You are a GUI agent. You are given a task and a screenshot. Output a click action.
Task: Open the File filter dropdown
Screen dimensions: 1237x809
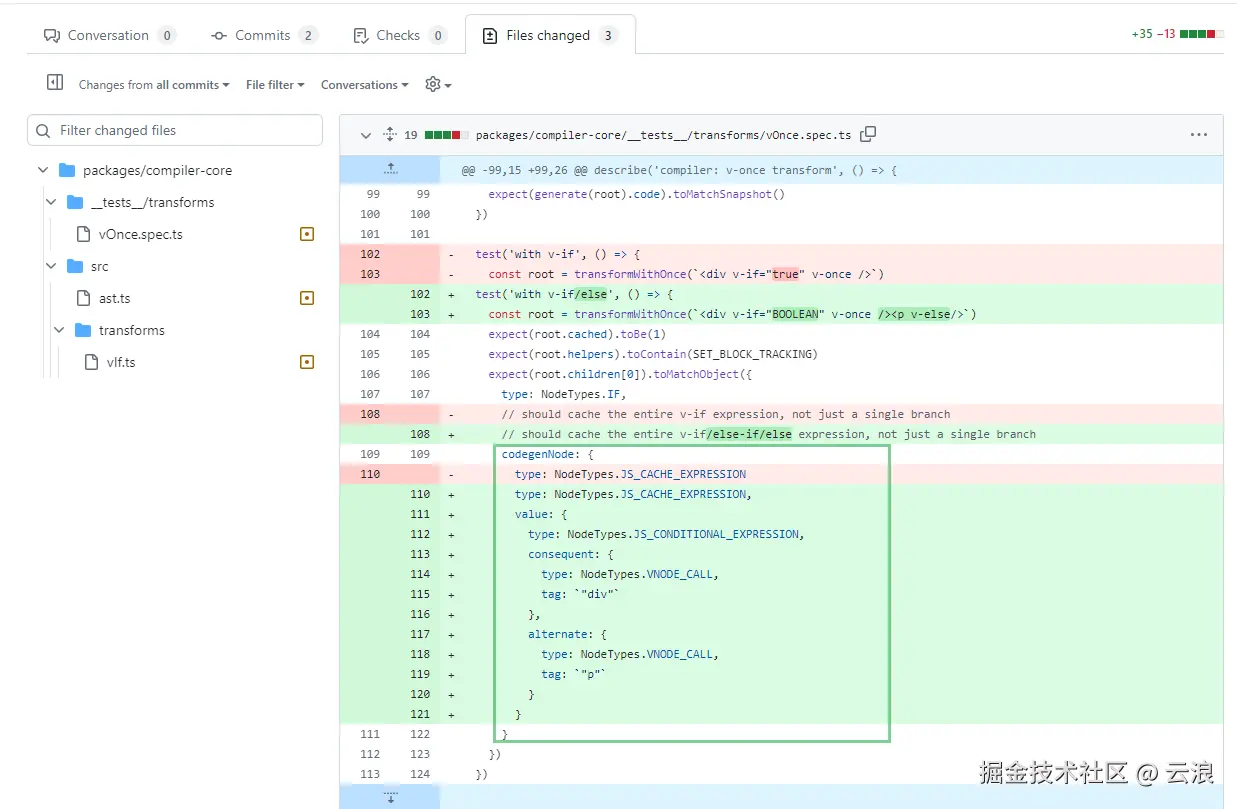(x=275, y=85)
